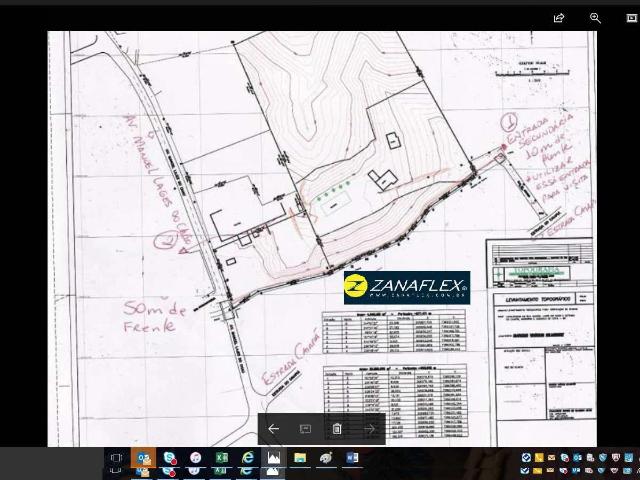Select the Photos app taskbar icon
Image resolution: width=640 pixels, height=480 pixels.
pyautogui.click(x=273, y=458)
